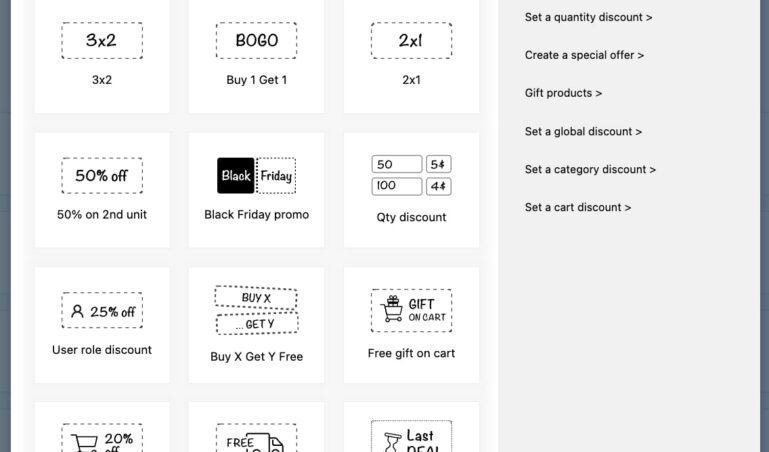The width and height of the screenshot is (769, 452).
Task: Click the 'Buy 1 Get 1' caption text
Action: (x=256, y=80)
